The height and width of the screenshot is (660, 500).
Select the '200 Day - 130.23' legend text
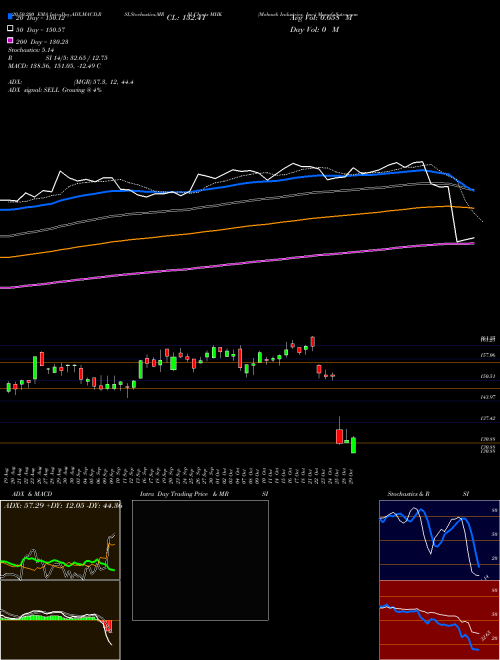coord(42,42)
